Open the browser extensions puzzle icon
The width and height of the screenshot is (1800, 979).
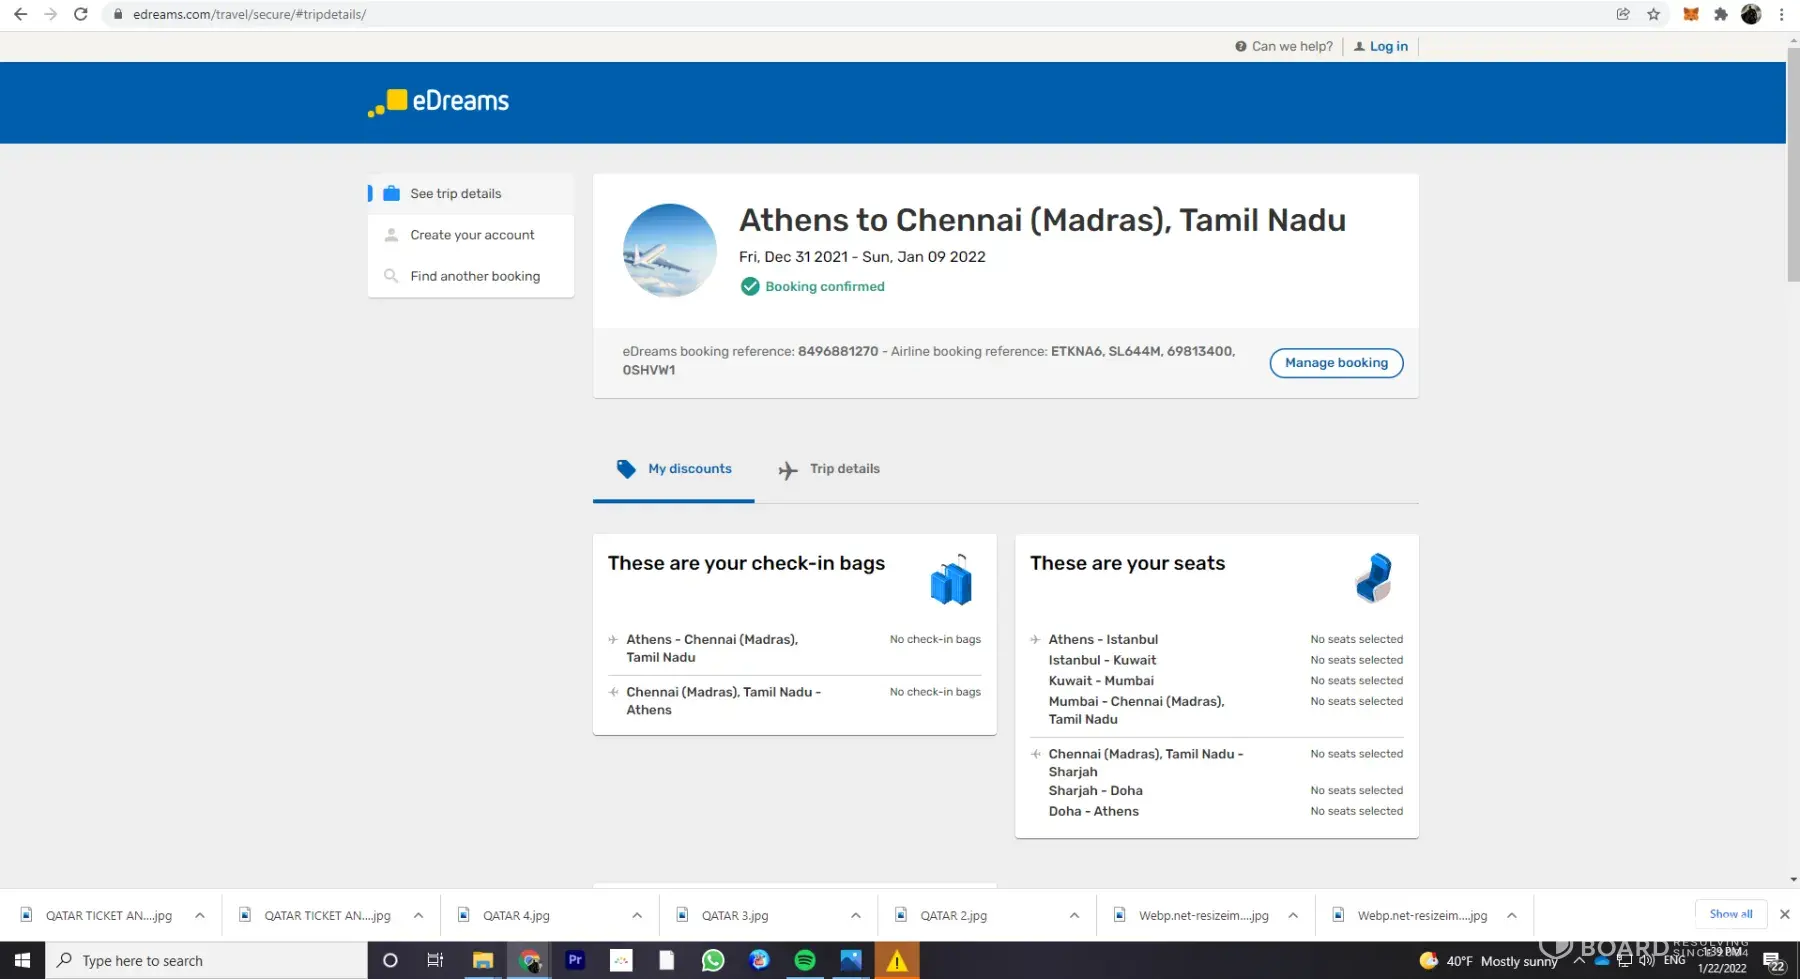pos(1720,14)
